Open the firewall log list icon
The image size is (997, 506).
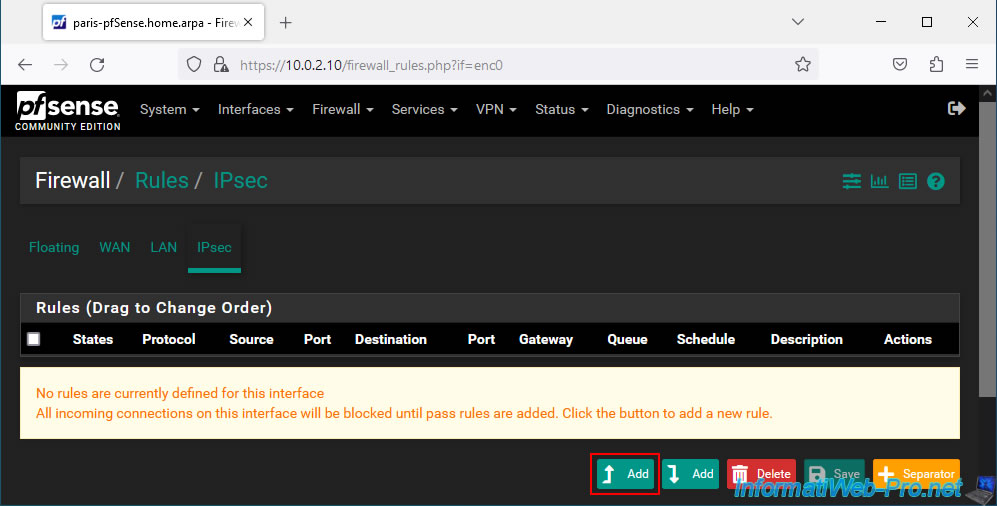(907, 181)
